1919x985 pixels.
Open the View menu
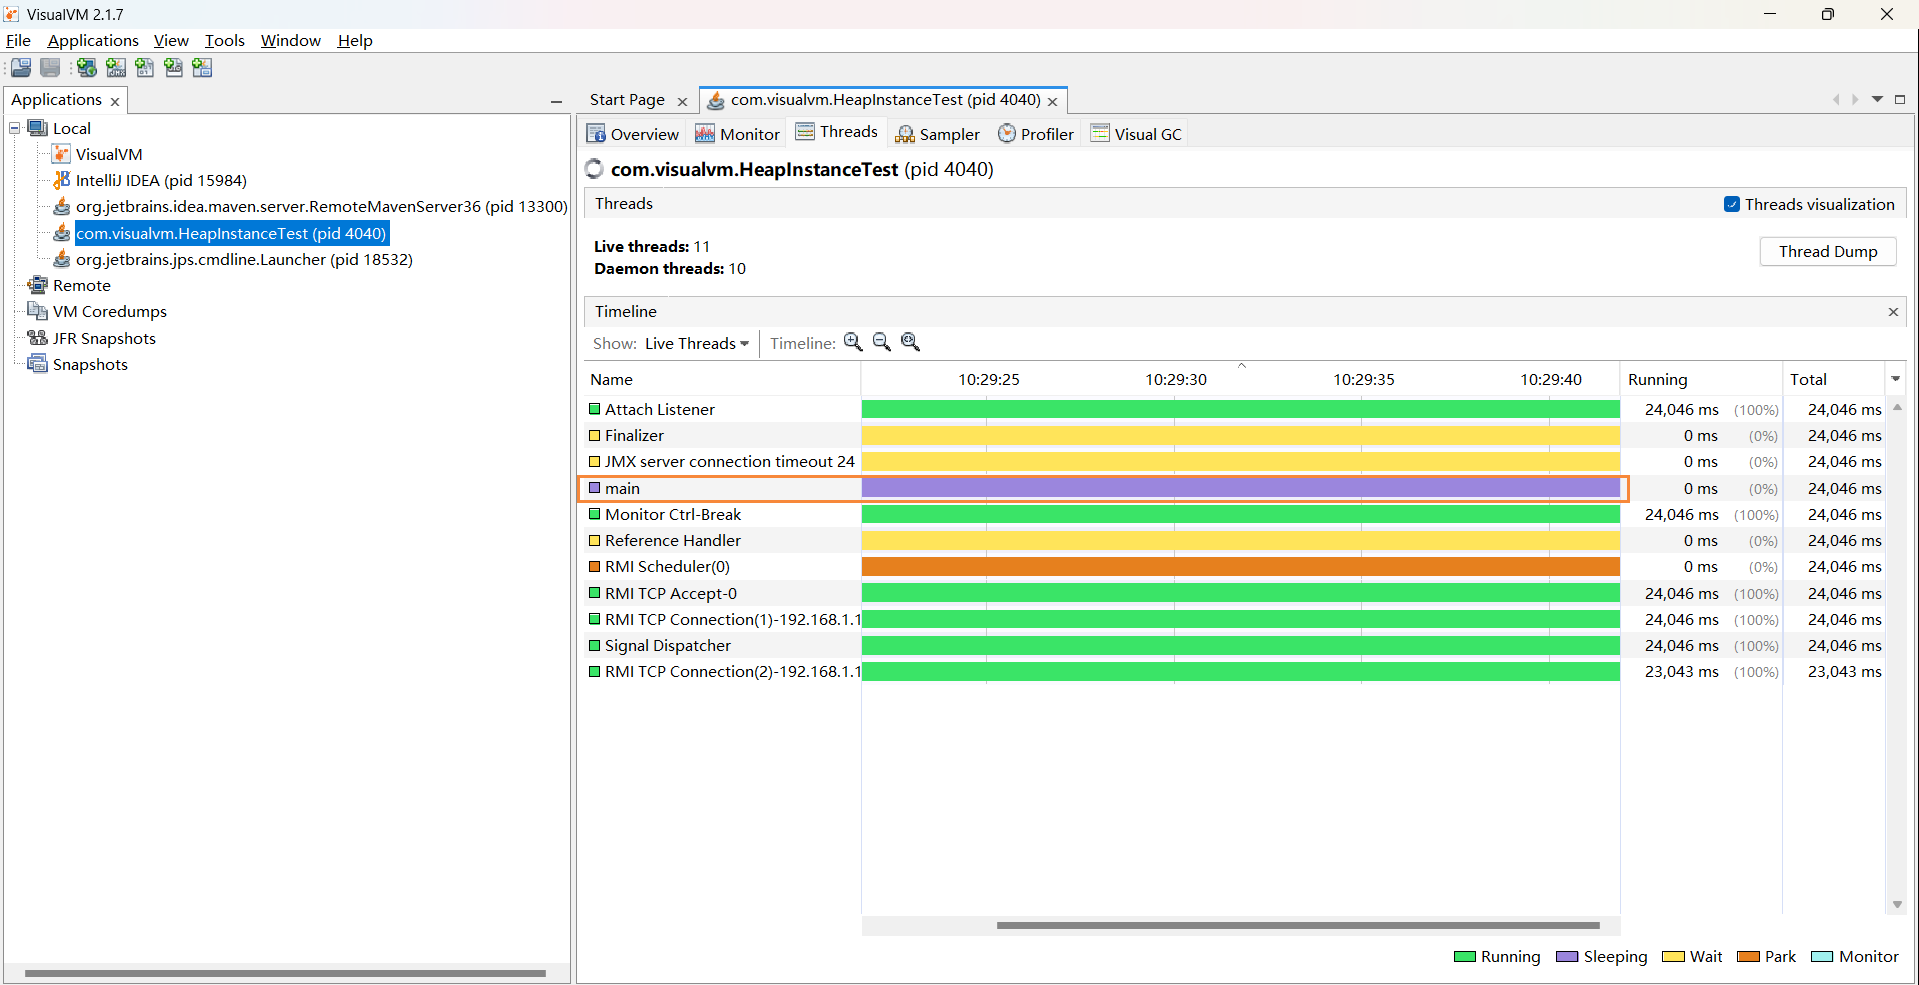tap(171, 40)
